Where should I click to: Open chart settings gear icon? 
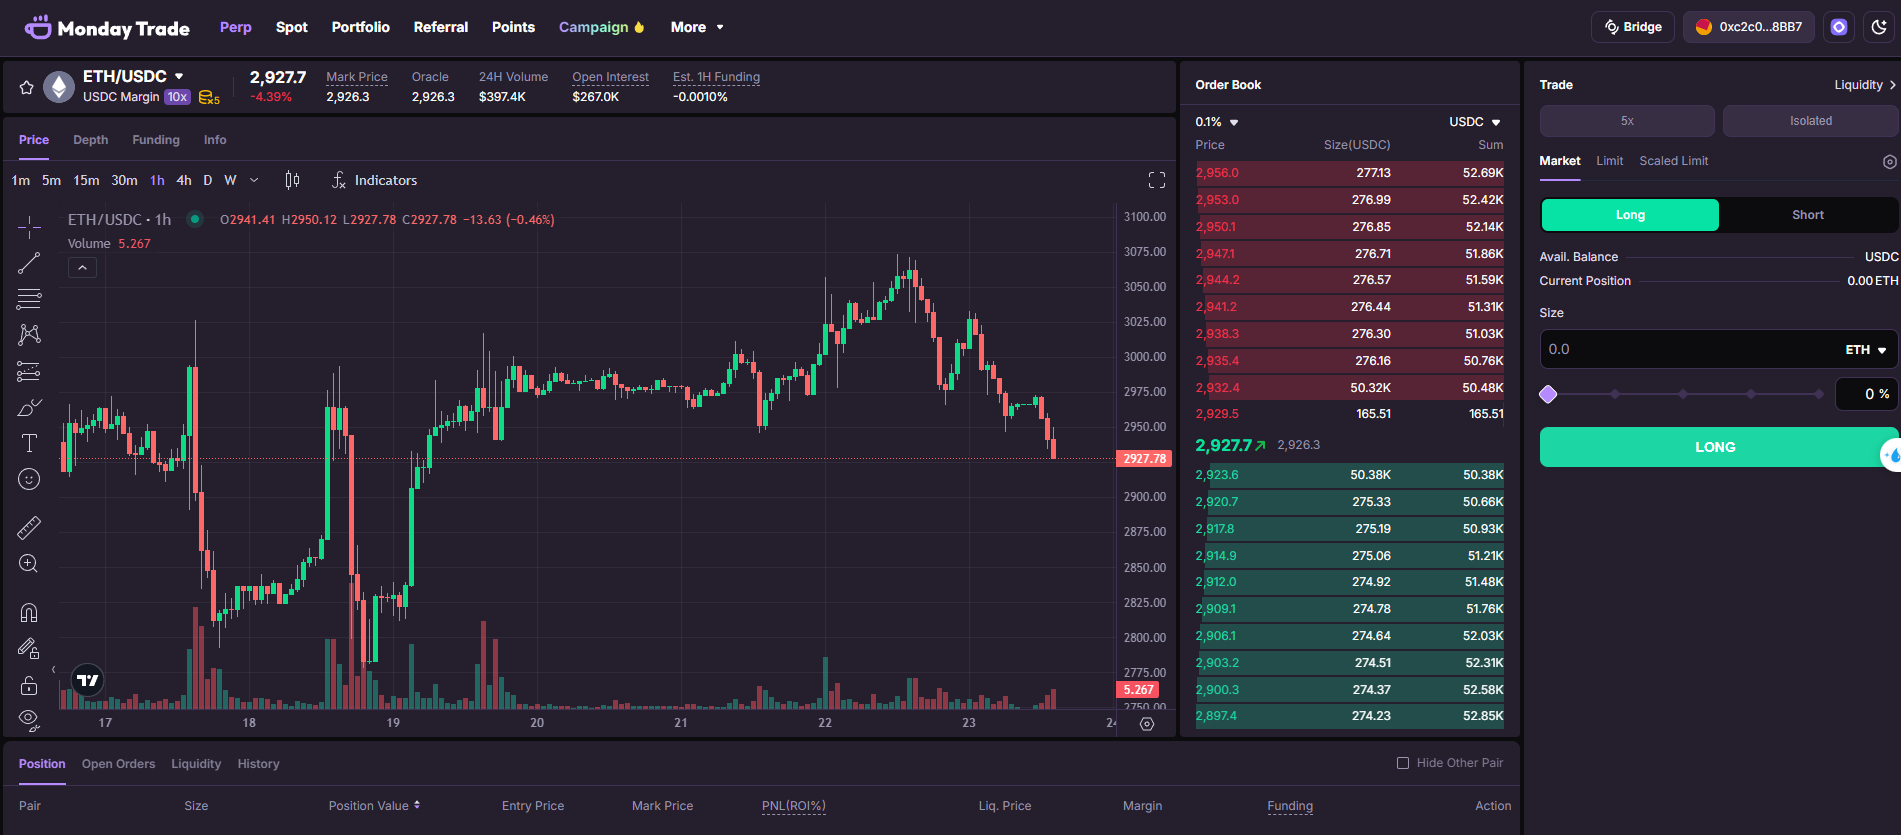[x=1147, y=724]
